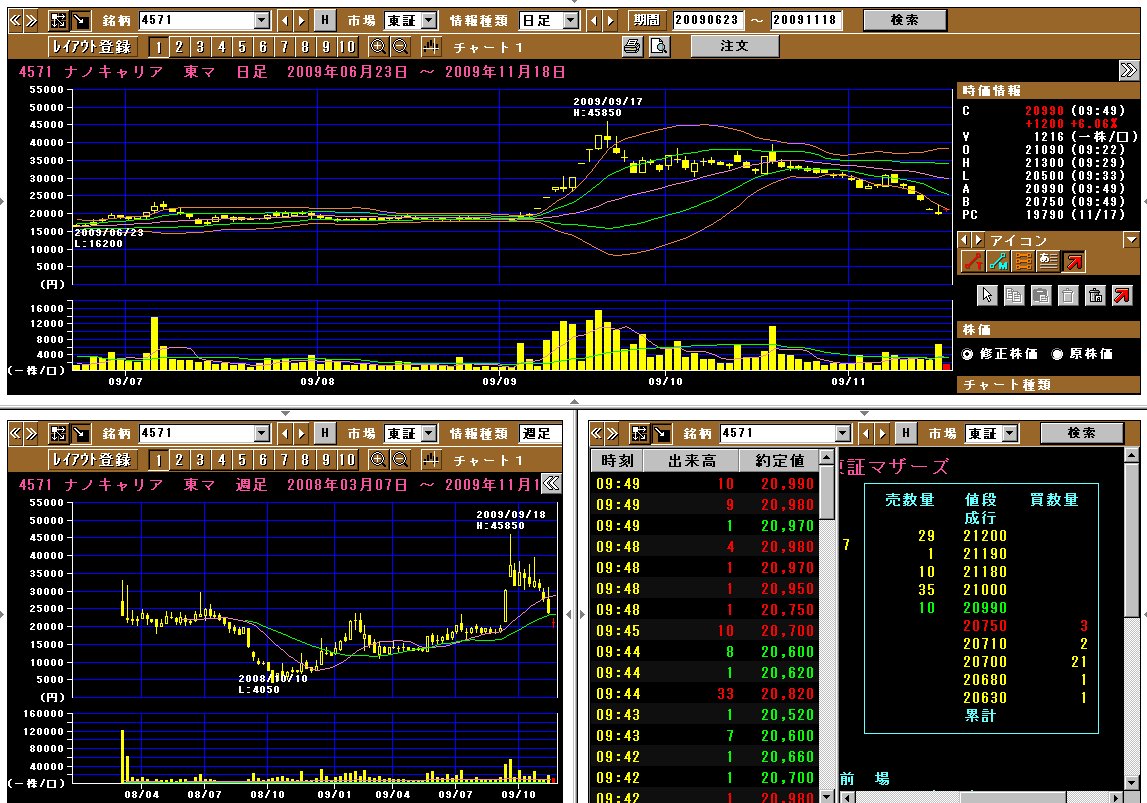This screenshot has height=803, width=1147.
Task: Select the text annotation tool icon
Action: click(1047, 262)
